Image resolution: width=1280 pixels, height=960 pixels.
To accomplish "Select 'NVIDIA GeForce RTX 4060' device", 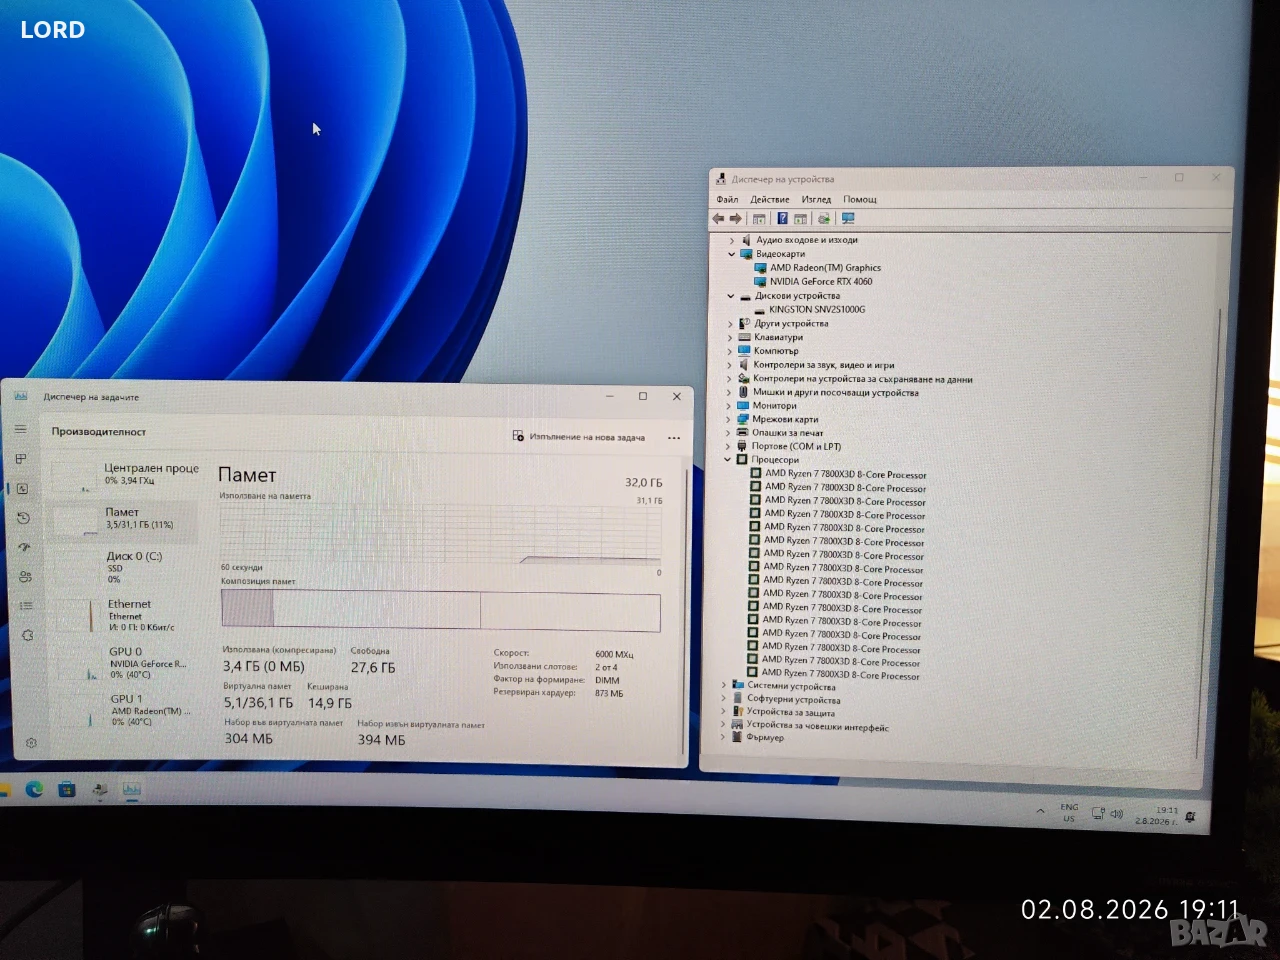I will [820, 282].
